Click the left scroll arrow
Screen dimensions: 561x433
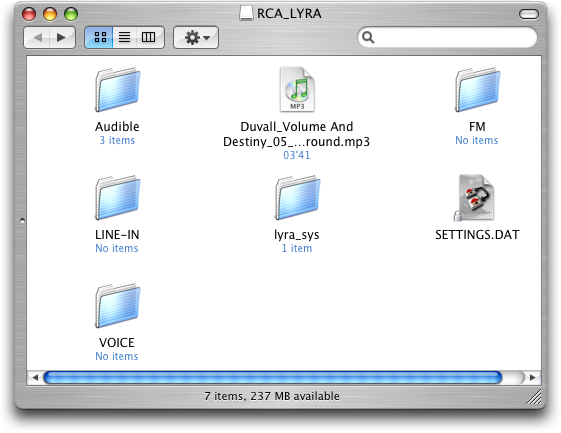tap(35, 378)
